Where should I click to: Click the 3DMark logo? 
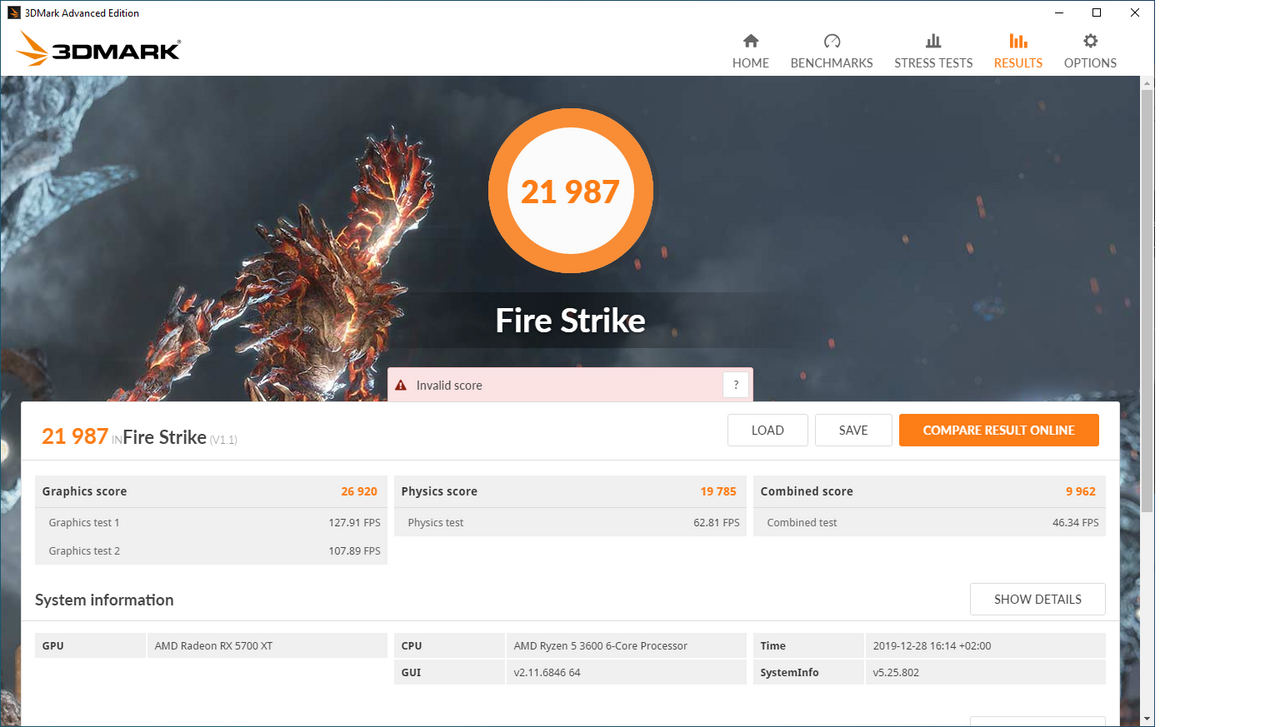98,48
